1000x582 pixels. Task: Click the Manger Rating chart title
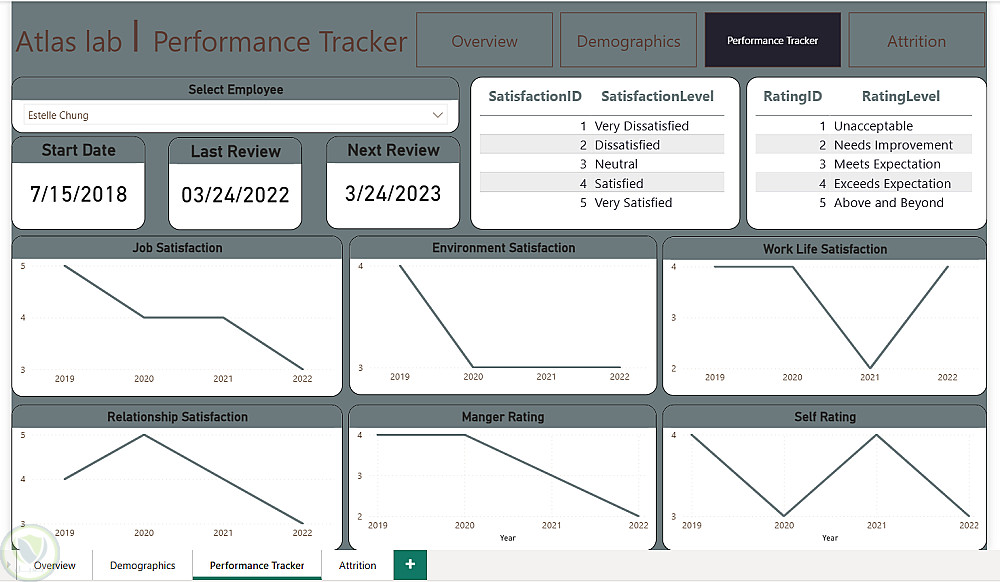503,417
